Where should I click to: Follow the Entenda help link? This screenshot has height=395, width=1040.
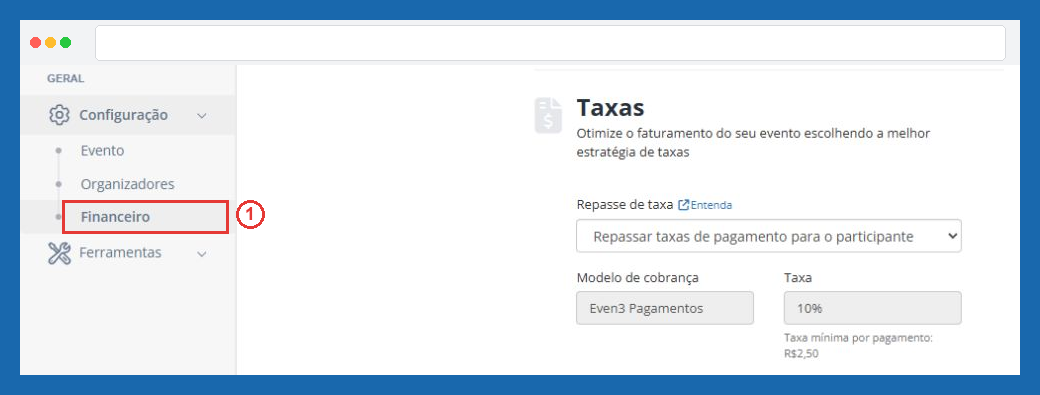coord(711,205)
